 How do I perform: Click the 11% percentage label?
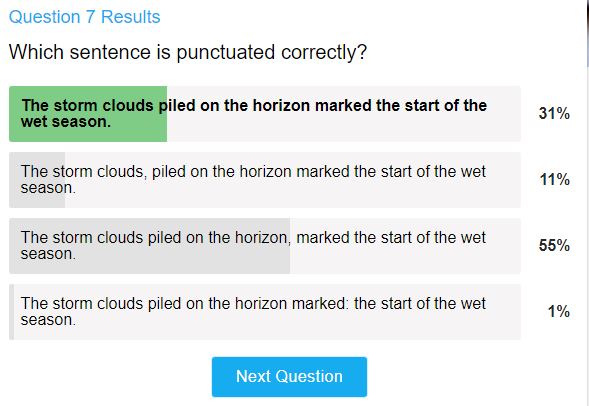pyautogui.click(x=554, y=180)
